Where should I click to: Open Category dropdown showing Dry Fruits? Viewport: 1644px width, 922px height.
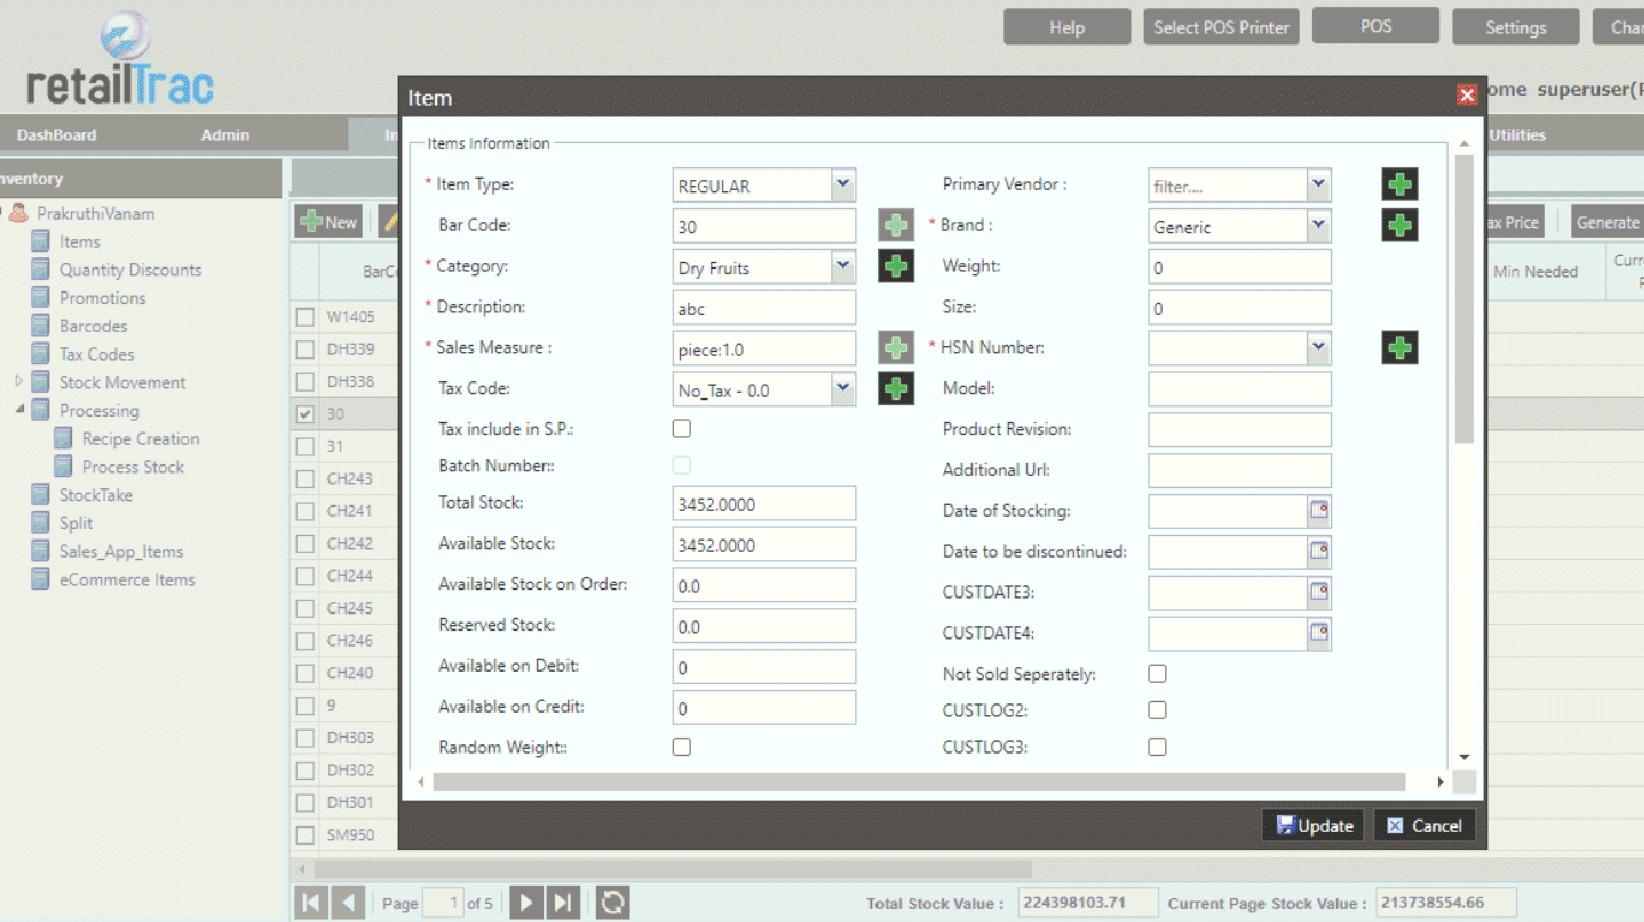(x=843, y=267)
